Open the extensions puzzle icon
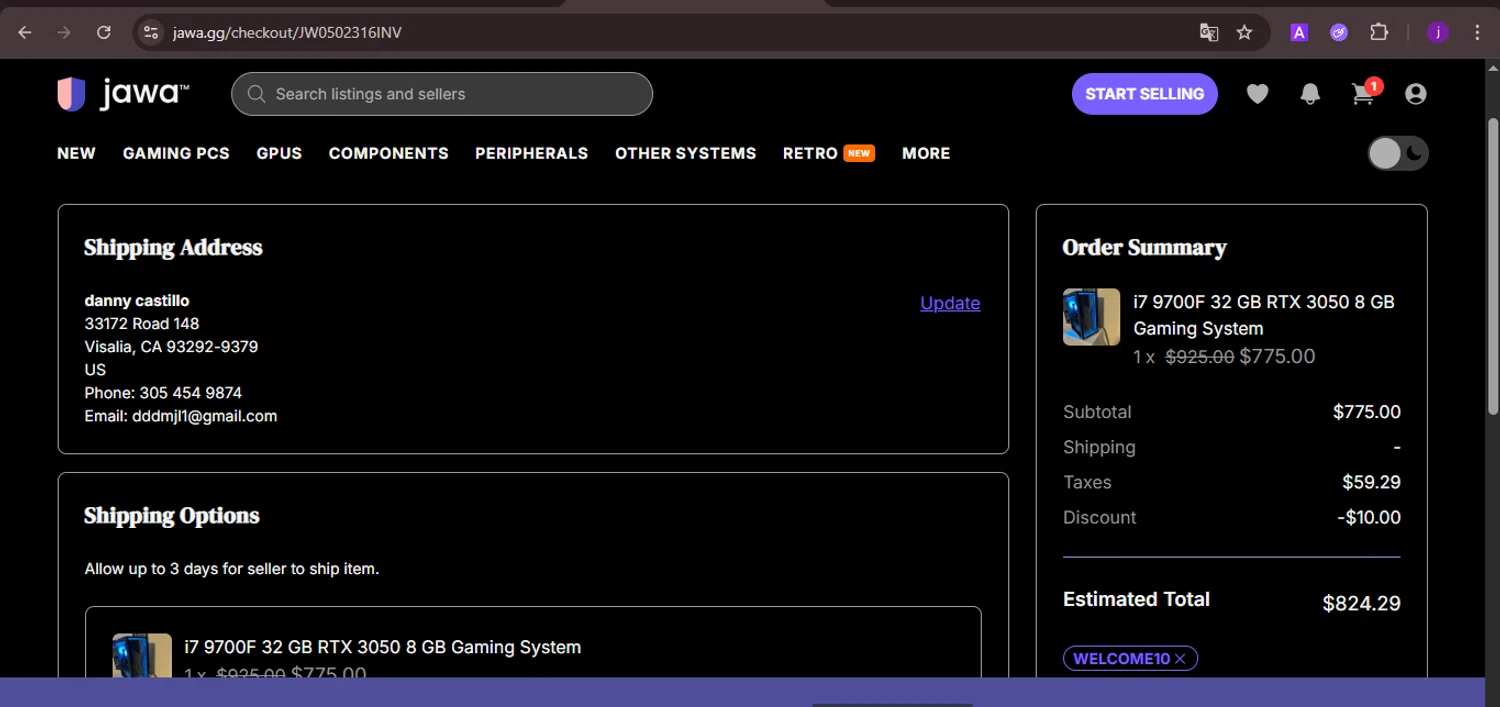The image size is (1500, 707). click(1379, 32)
